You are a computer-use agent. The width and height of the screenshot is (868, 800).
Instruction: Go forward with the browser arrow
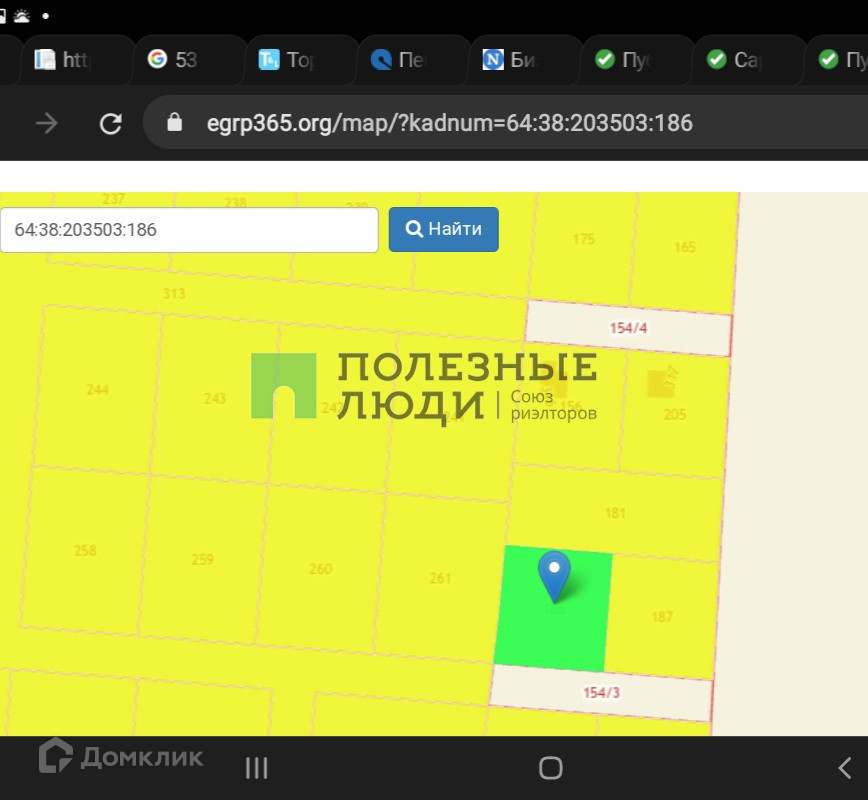(x=46, y=123)
